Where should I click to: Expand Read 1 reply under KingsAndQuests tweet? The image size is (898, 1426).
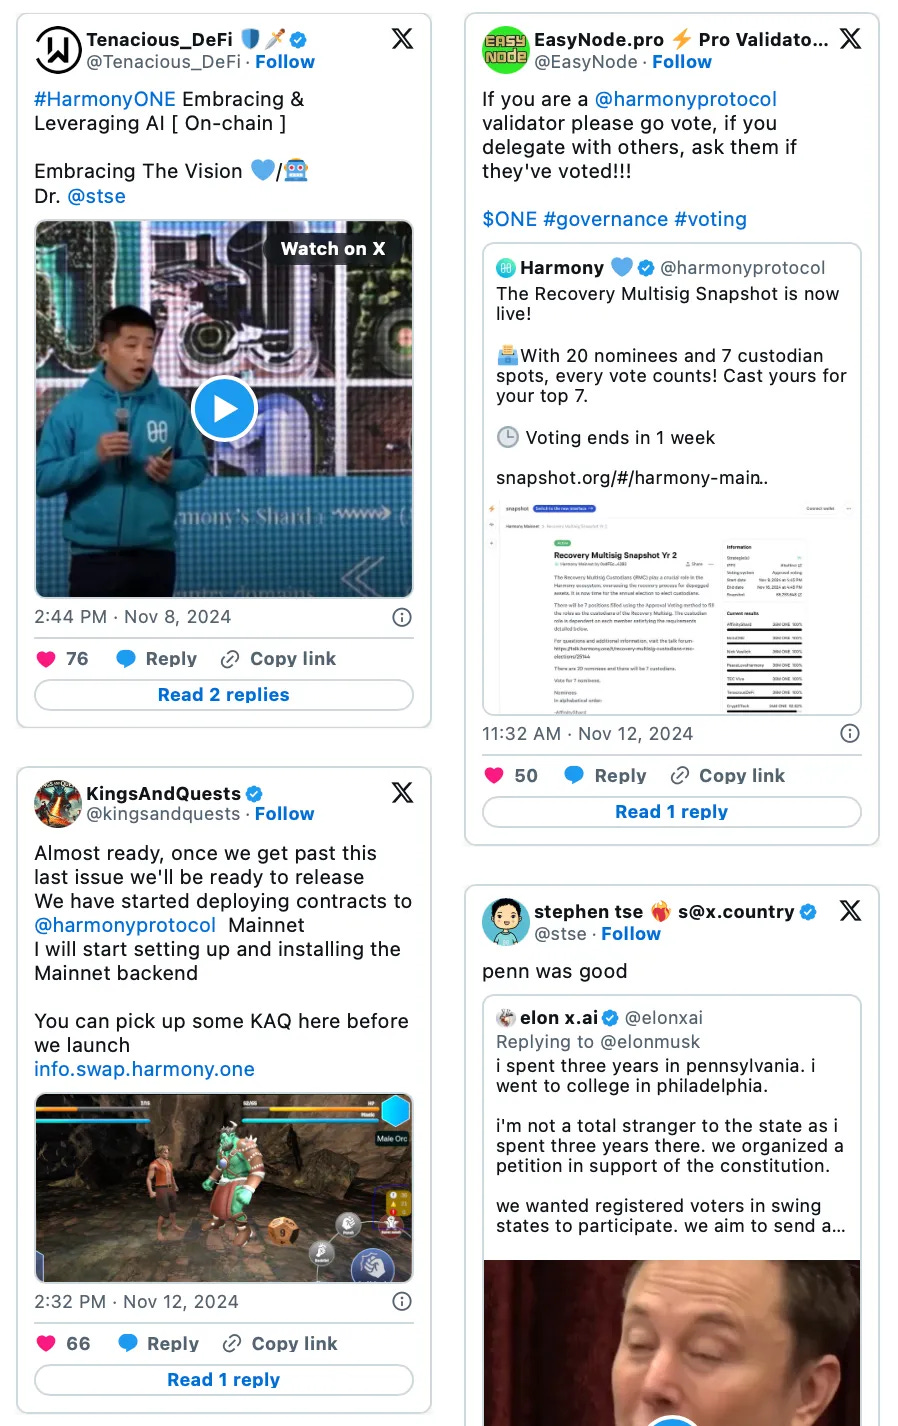224,1380
